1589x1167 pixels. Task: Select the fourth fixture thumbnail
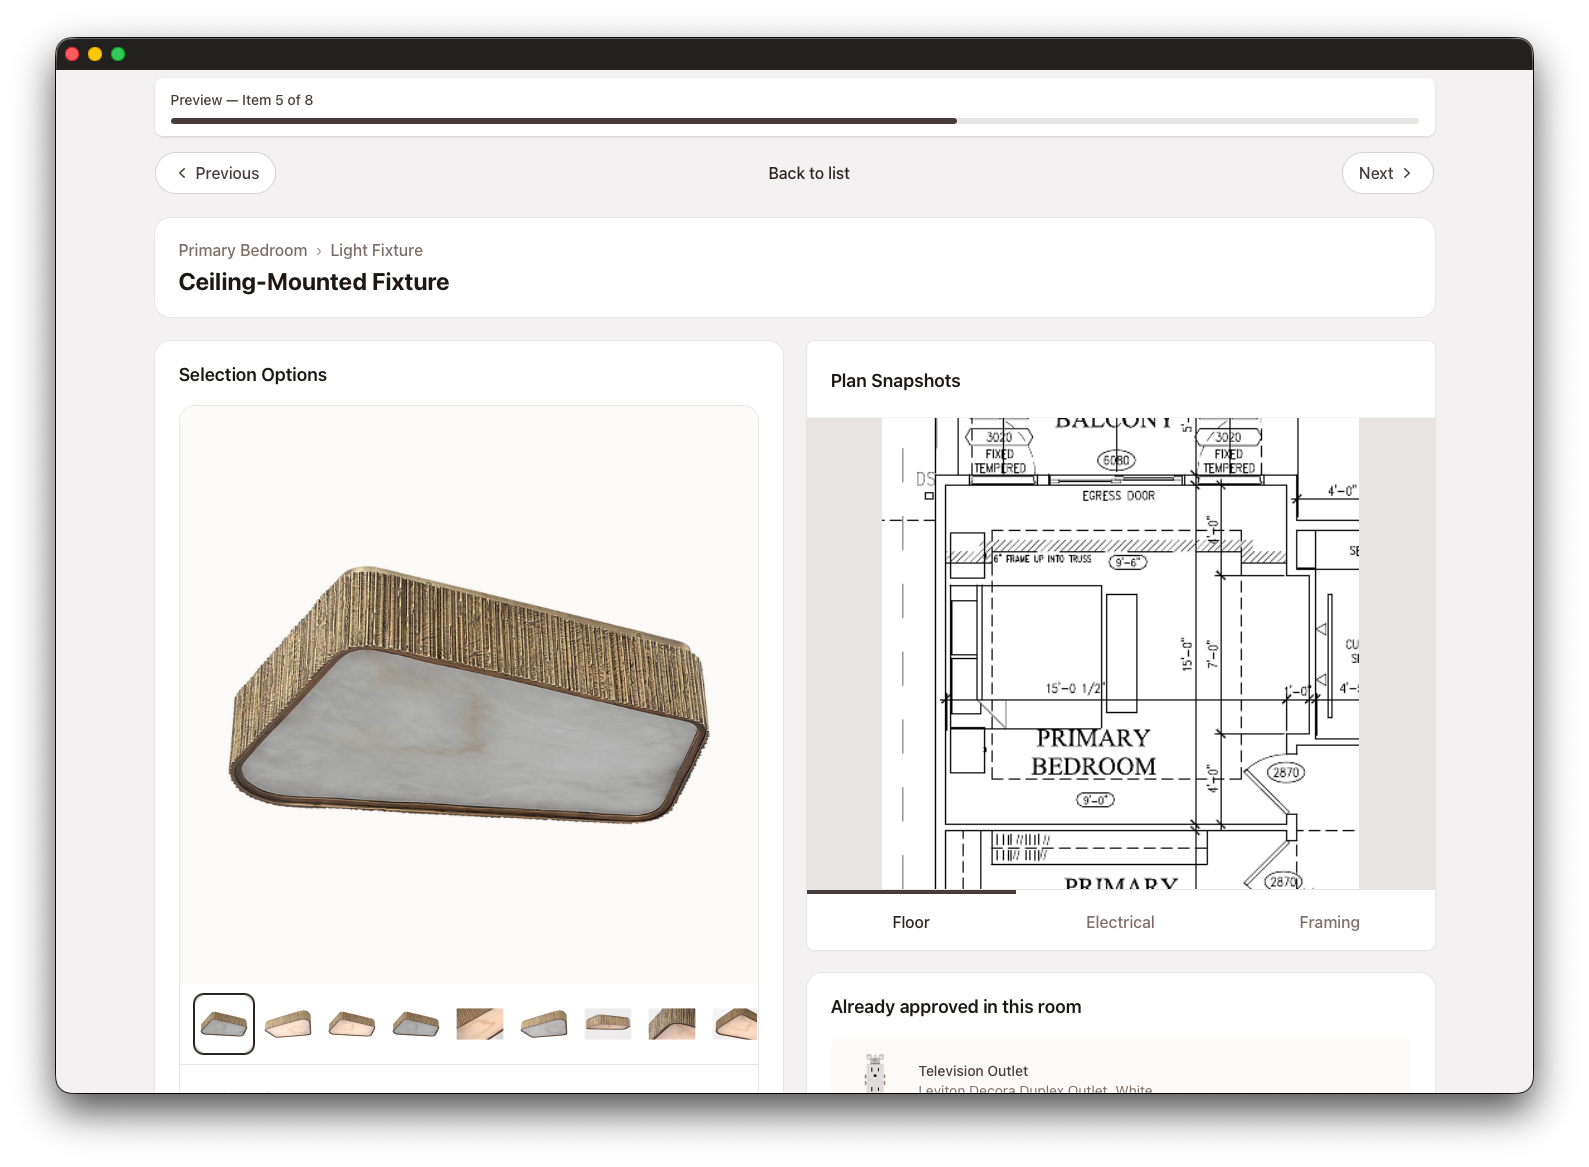[416, 1024]
